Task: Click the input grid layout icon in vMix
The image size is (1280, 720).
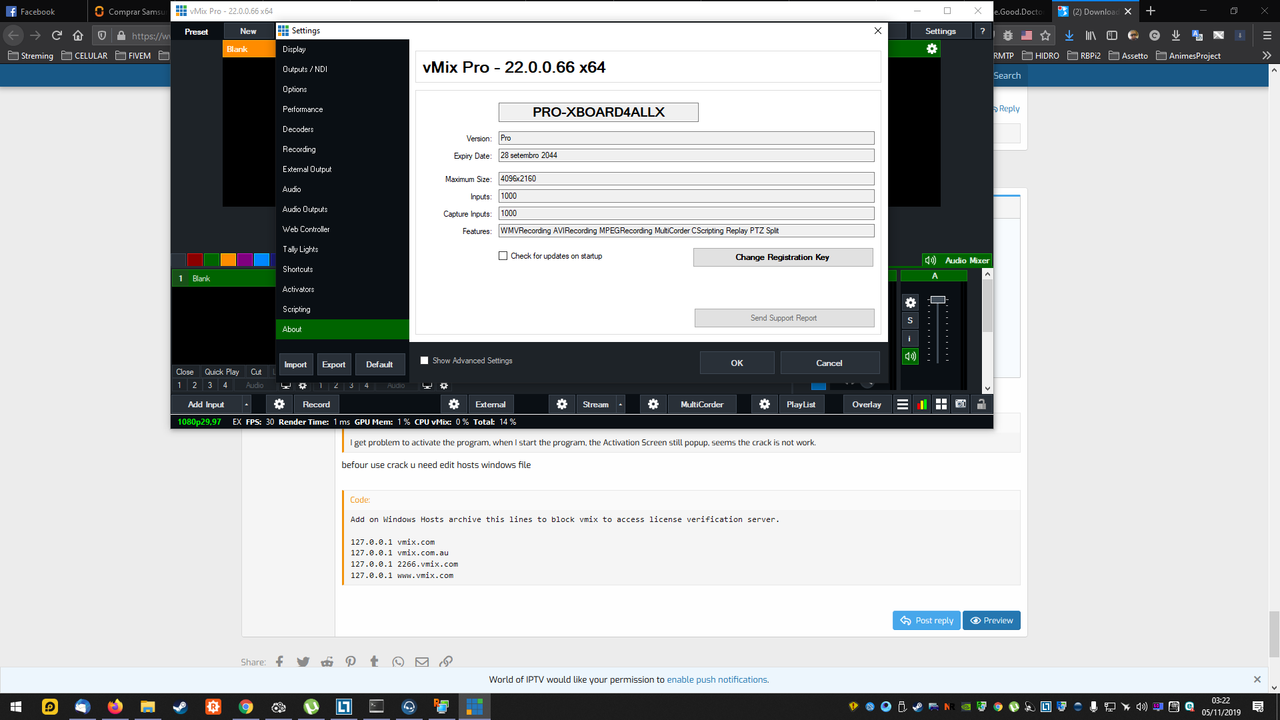Action: 942,404
